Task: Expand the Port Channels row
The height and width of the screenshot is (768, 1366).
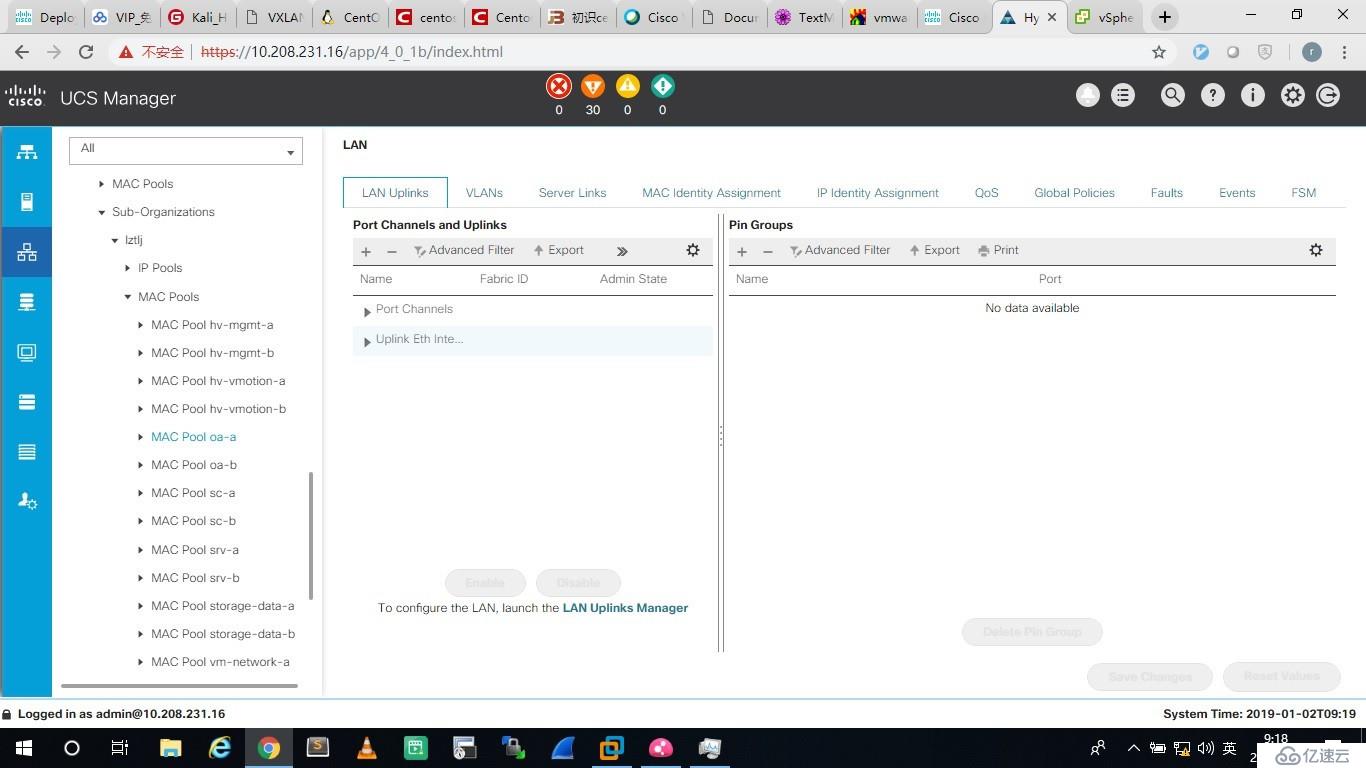Action: [367, 312]
